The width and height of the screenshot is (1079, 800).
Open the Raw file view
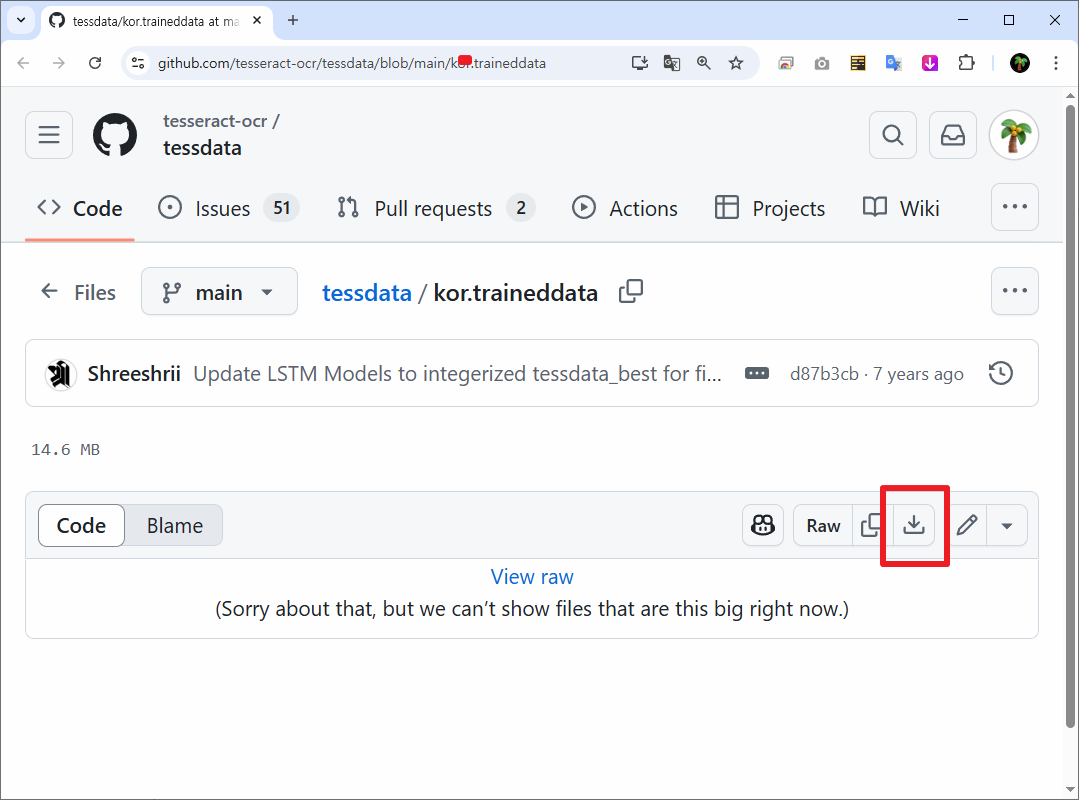823,526
